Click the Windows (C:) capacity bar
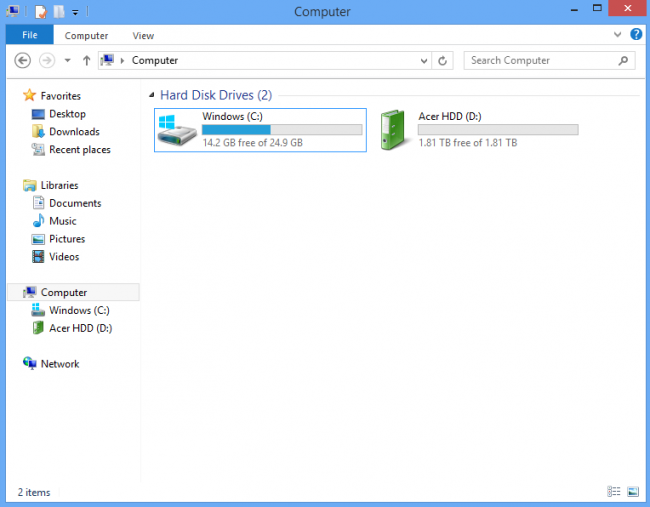The height and width of the screenshot is (507, 650). pos(282,130)
